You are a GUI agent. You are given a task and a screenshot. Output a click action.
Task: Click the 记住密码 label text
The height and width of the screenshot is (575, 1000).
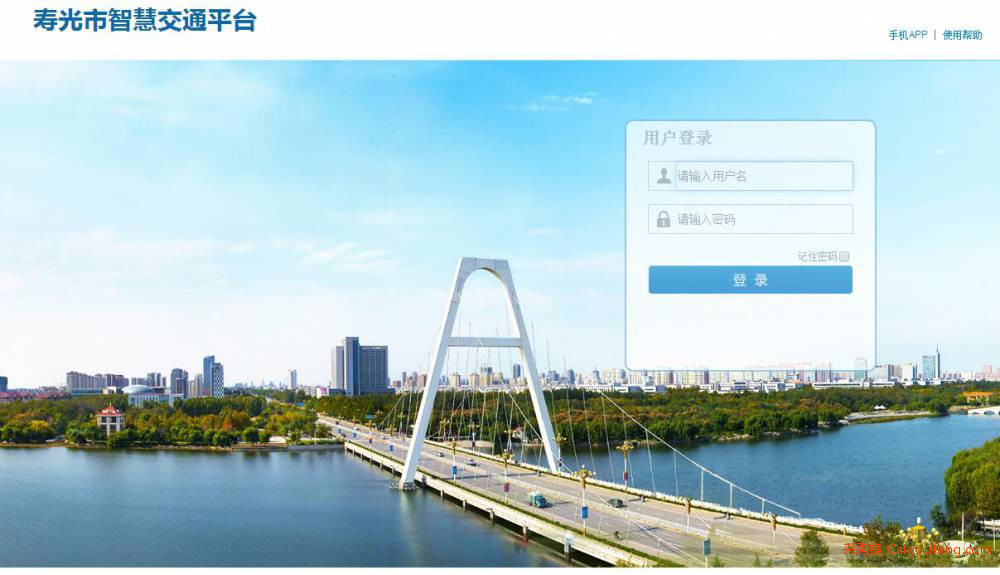point(817,256)
